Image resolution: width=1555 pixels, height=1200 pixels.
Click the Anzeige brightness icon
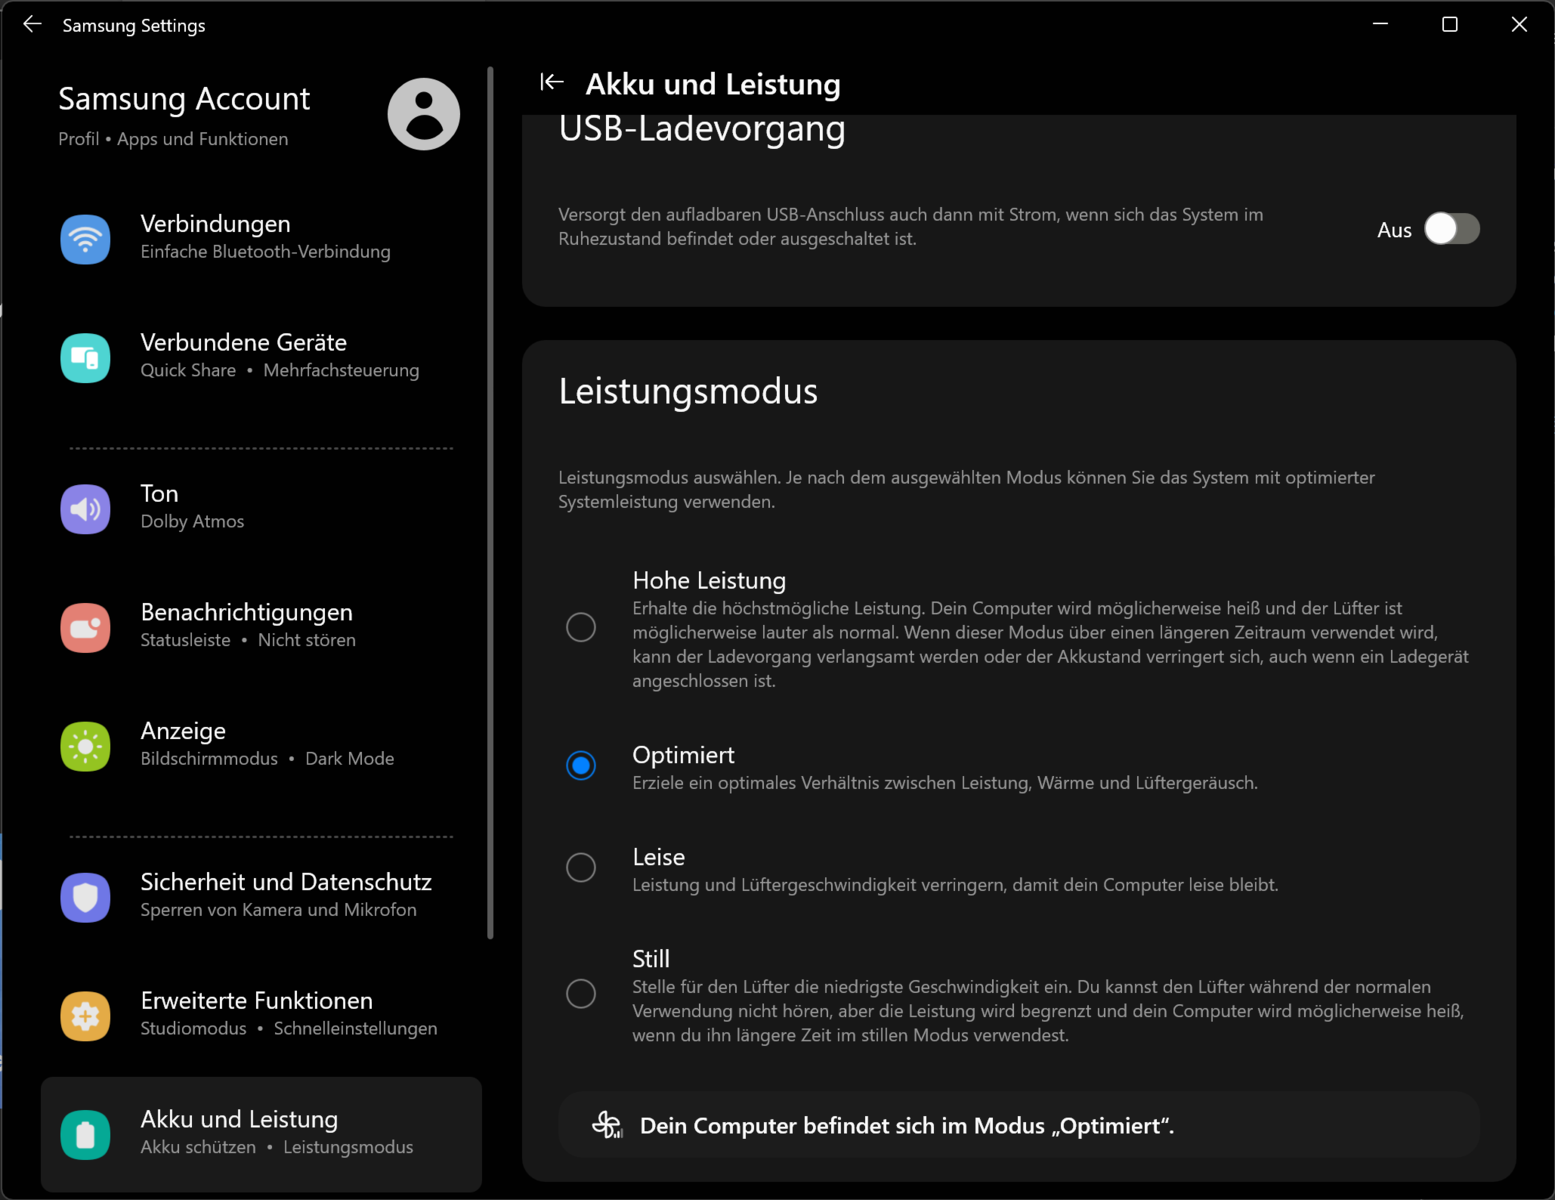click(x=86, y=747)
